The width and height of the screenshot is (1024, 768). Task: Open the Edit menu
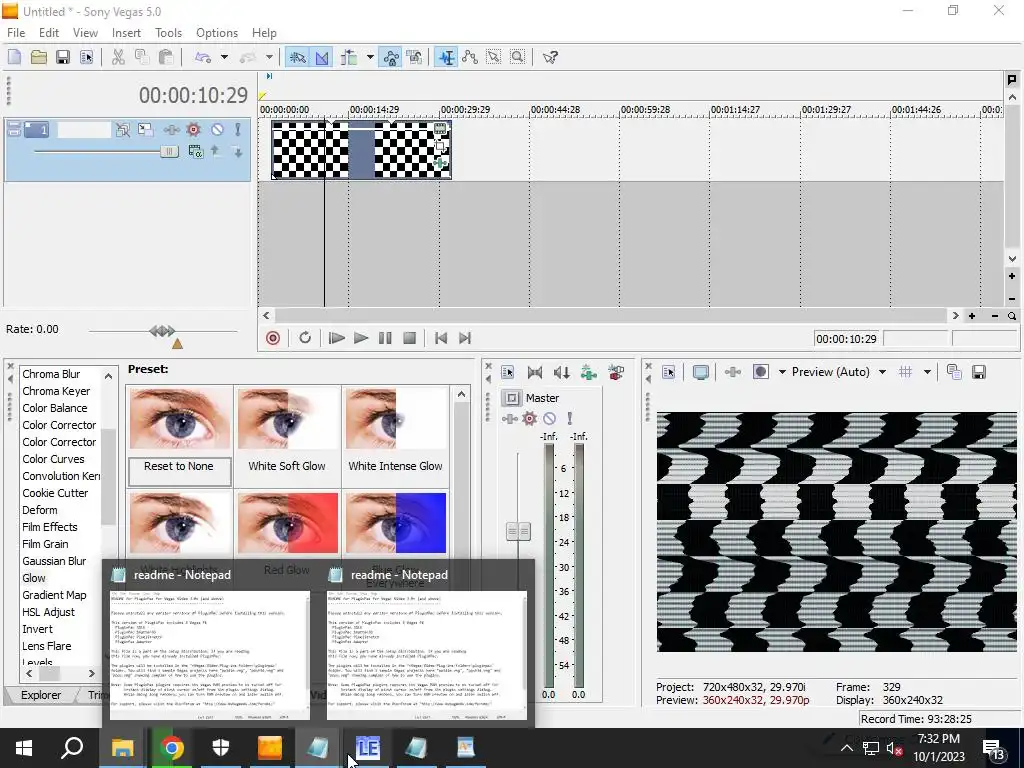[48, 33]
